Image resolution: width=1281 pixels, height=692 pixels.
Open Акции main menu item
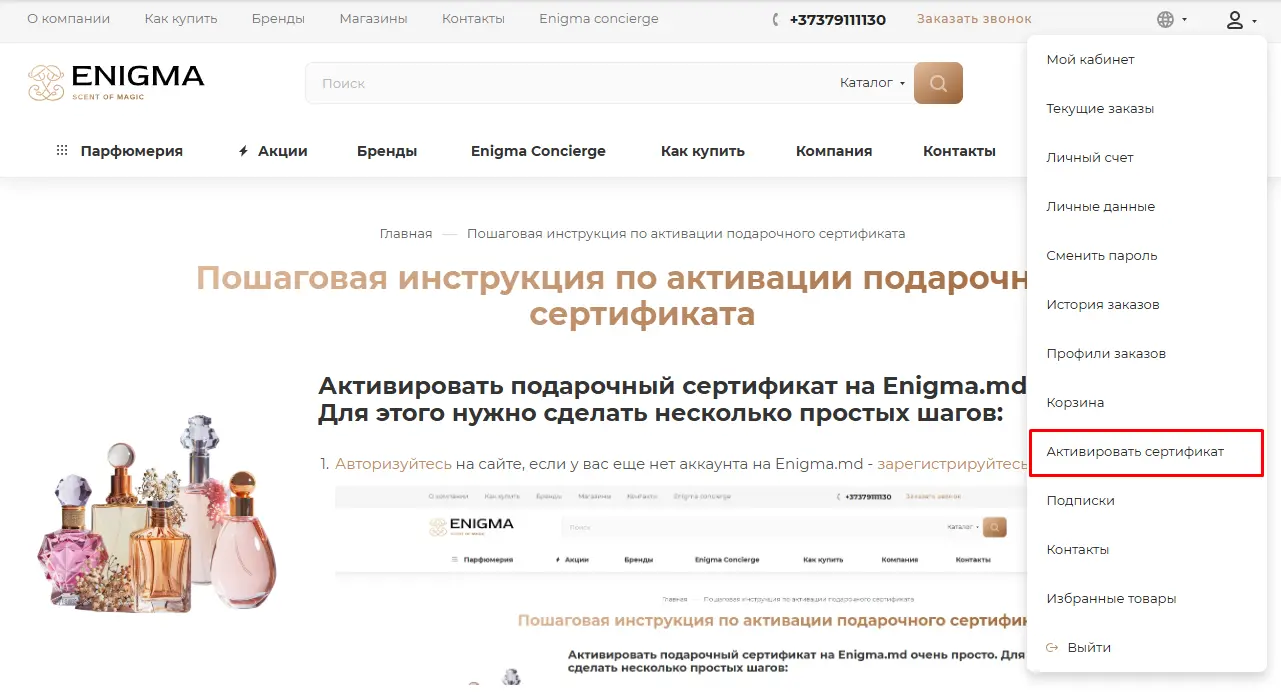click(x=283, y=151)
